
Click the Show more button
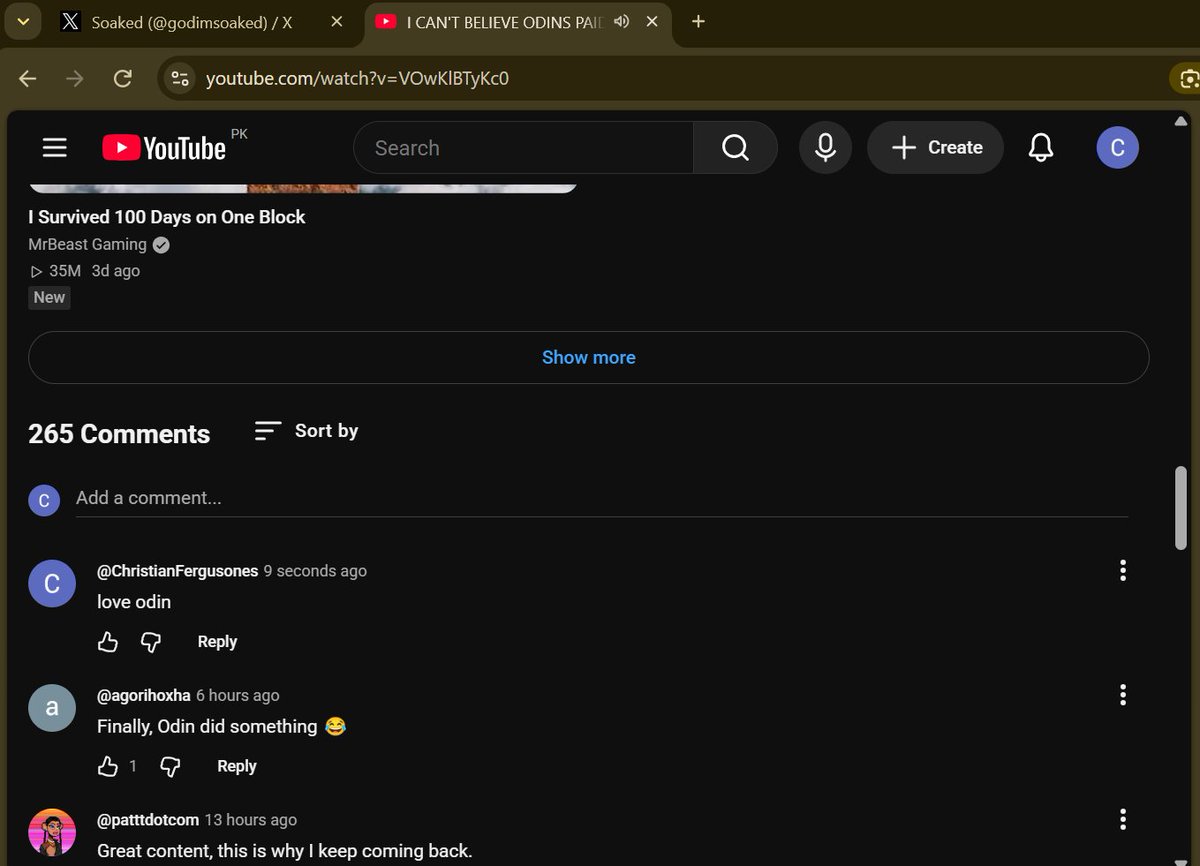tap(588, 357)
